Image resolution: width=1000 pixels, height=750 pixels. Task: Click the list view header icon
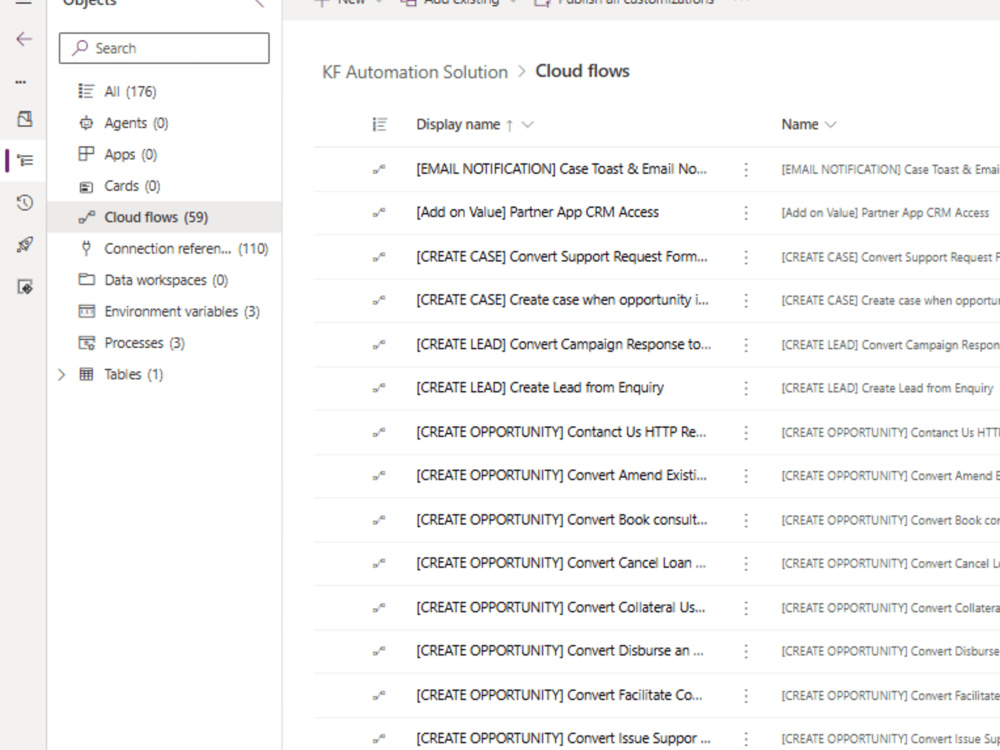click(x=379, y=124)
